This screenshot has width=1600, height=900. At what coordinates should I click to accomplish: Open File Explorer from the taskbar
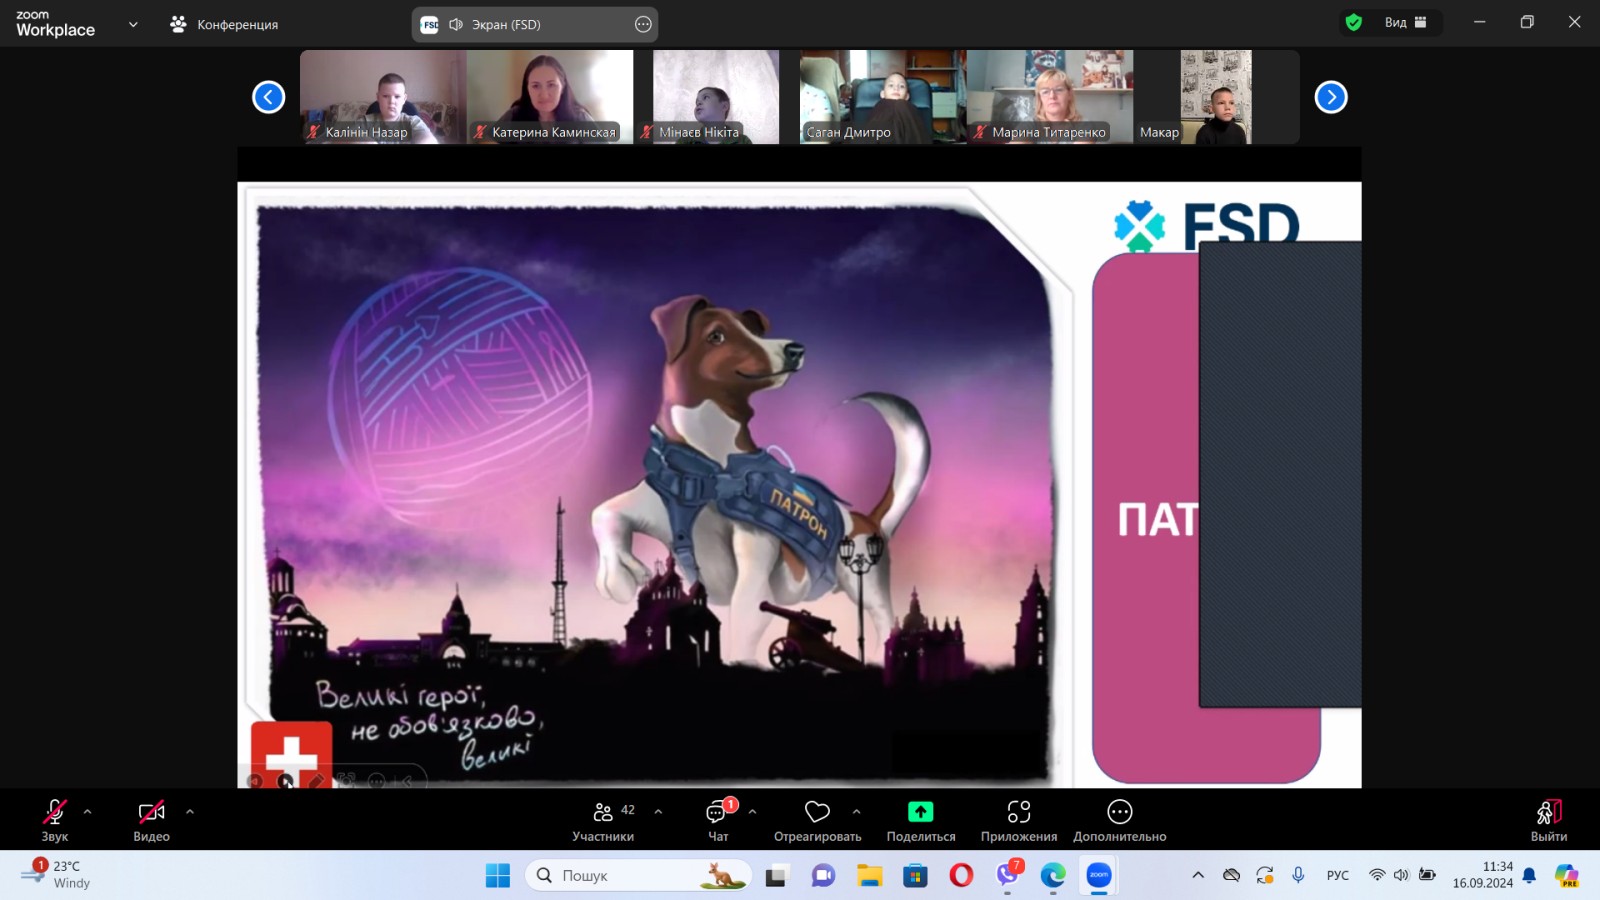(869, 876)
